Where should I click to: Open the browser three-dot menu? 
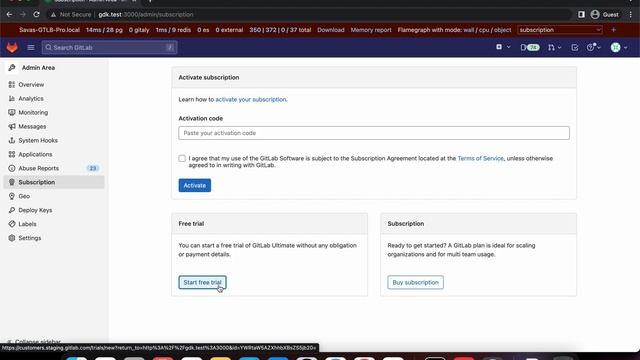coord(631,14)
